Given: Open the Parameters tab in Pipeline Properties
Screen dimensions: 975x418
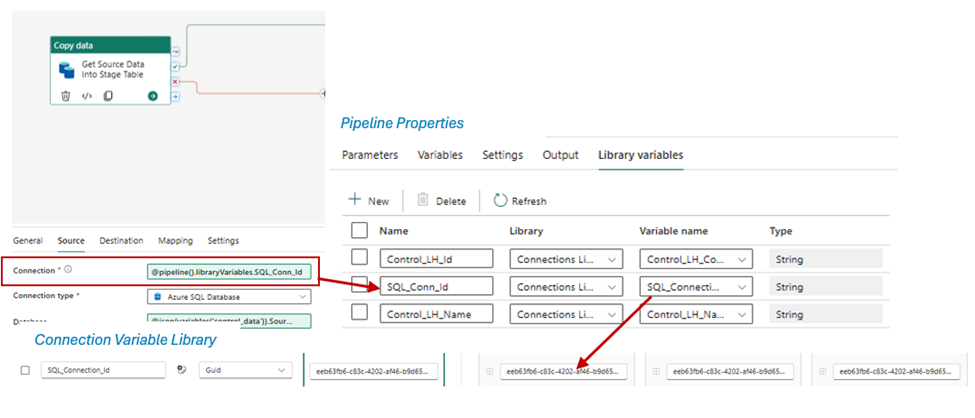Looking at the screenshot, I should point(370,155).
